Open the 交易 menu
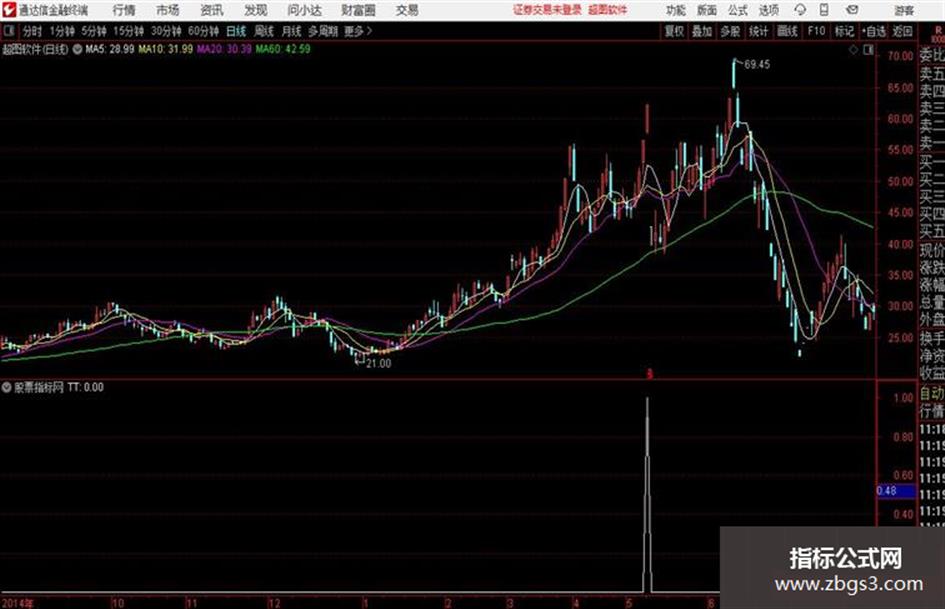This screenshot has height=609, width=945. pos(407,10)
